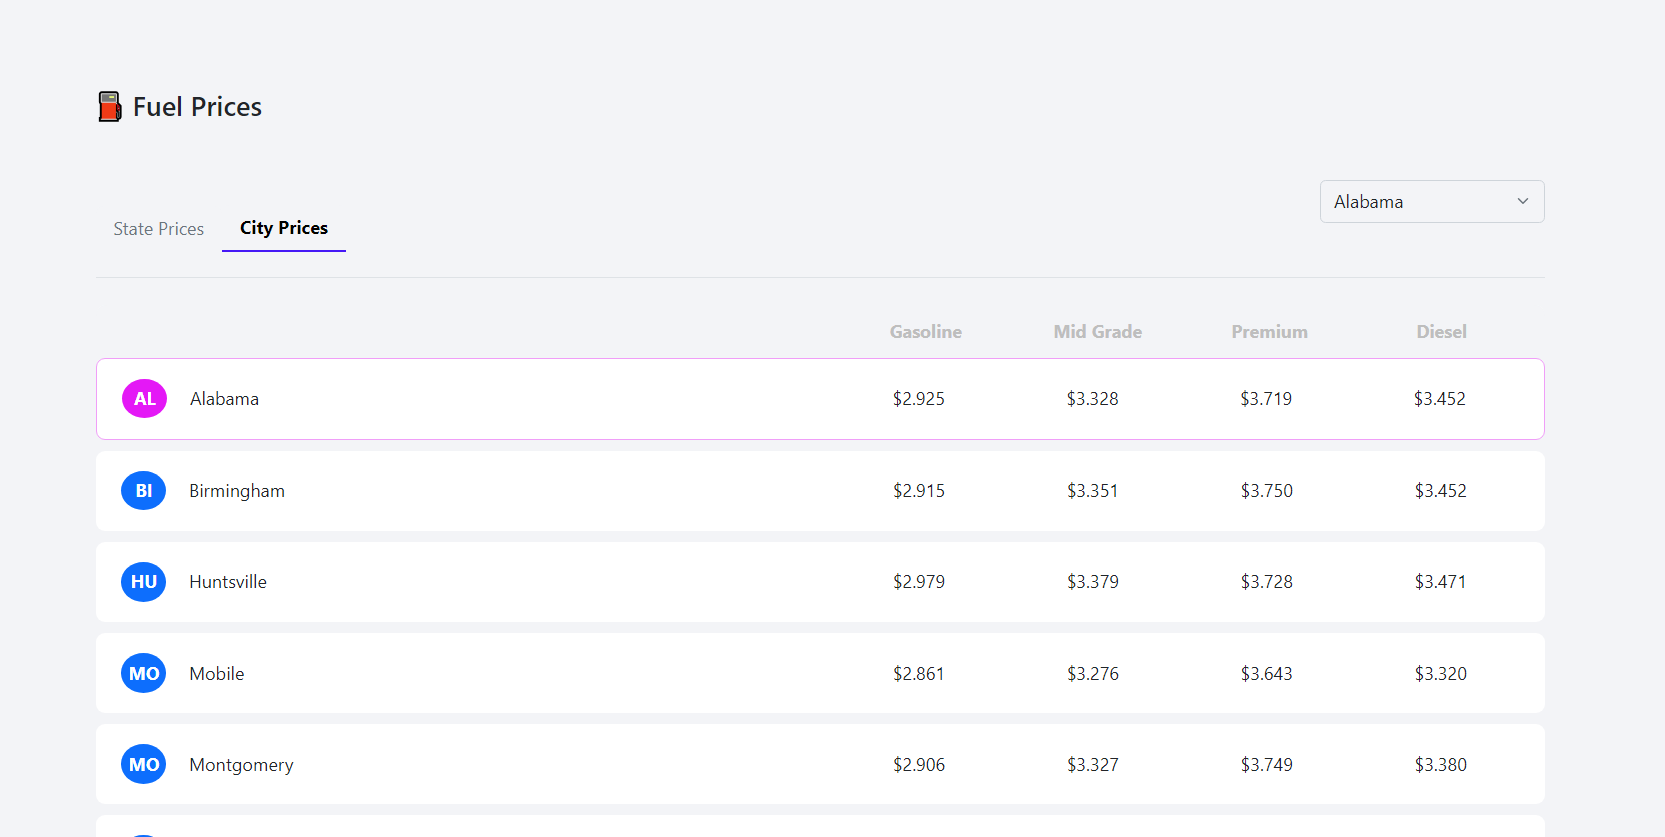Click Mobile gasoline price $2.861

[919, 674]
